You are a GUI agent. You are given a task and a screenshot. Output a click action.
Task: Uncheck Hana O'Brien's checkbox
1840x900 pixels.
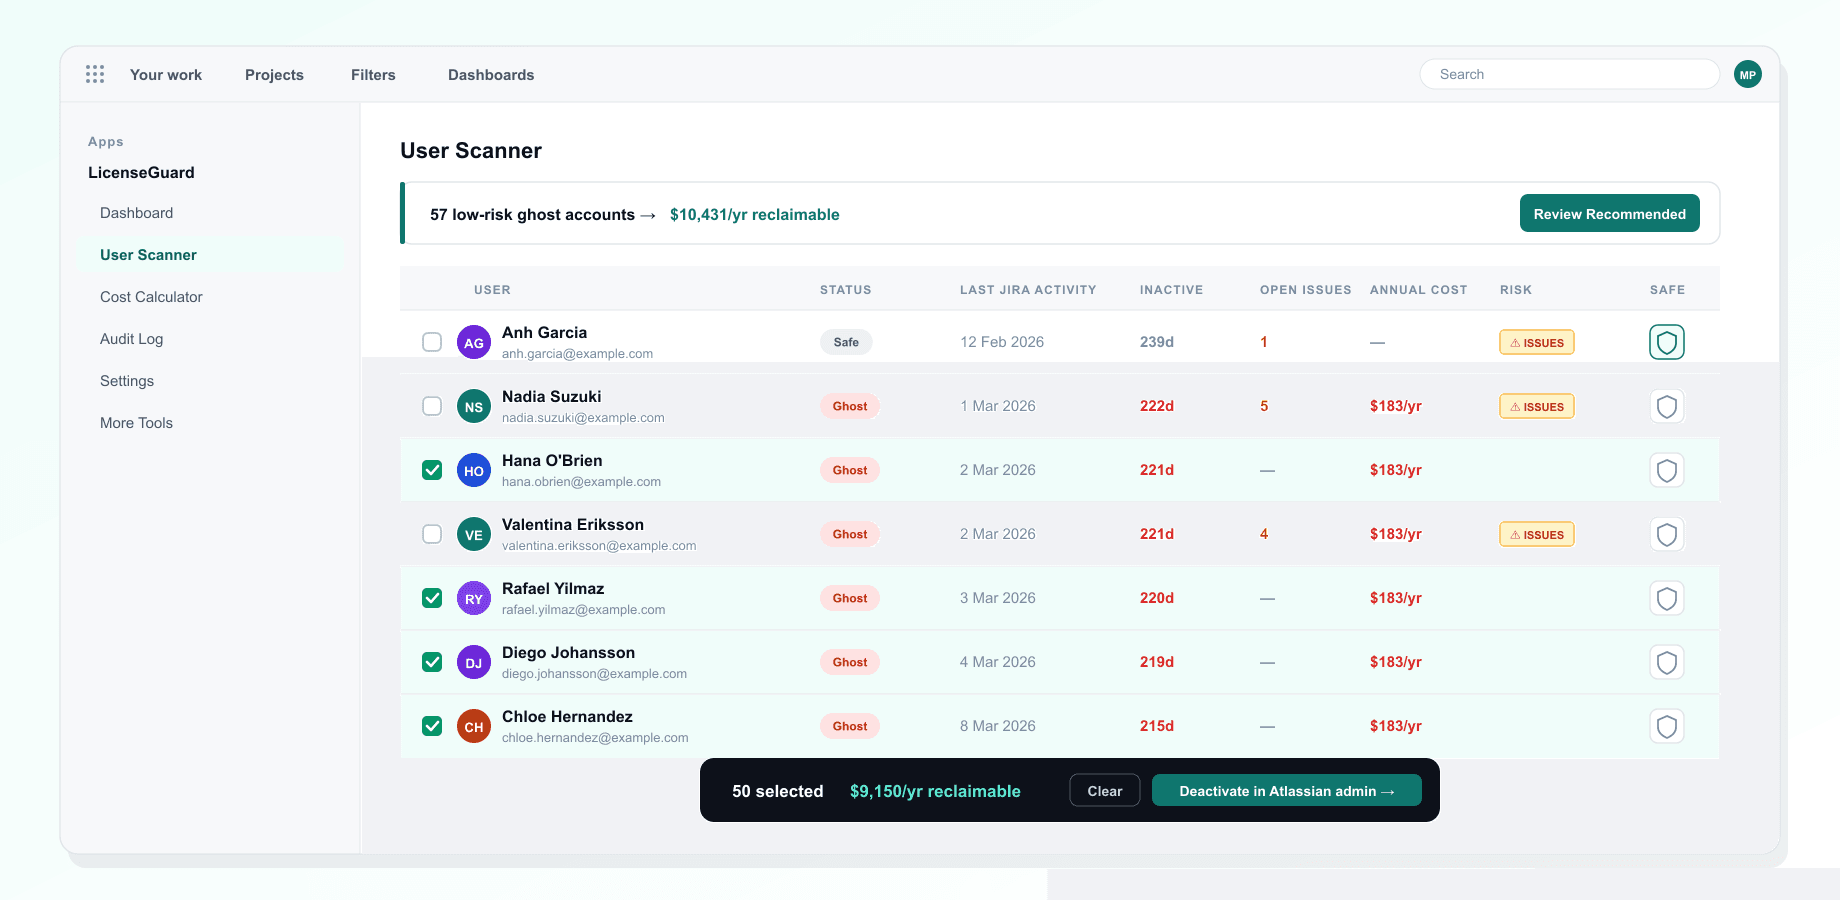tap(432, 470)
